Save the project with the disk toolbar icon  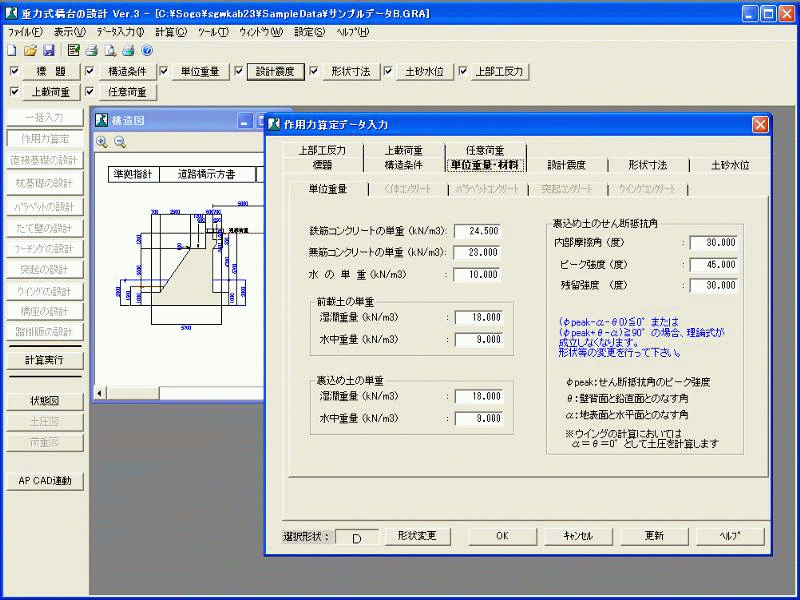coord(48,51)
